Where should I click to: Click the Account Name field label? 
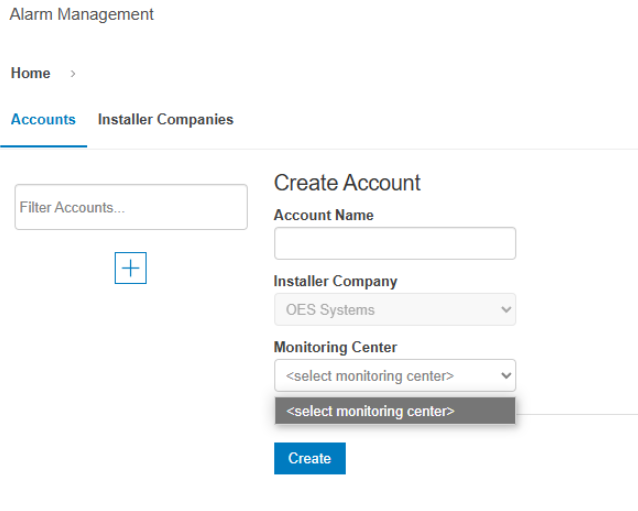tap(323, 215)
